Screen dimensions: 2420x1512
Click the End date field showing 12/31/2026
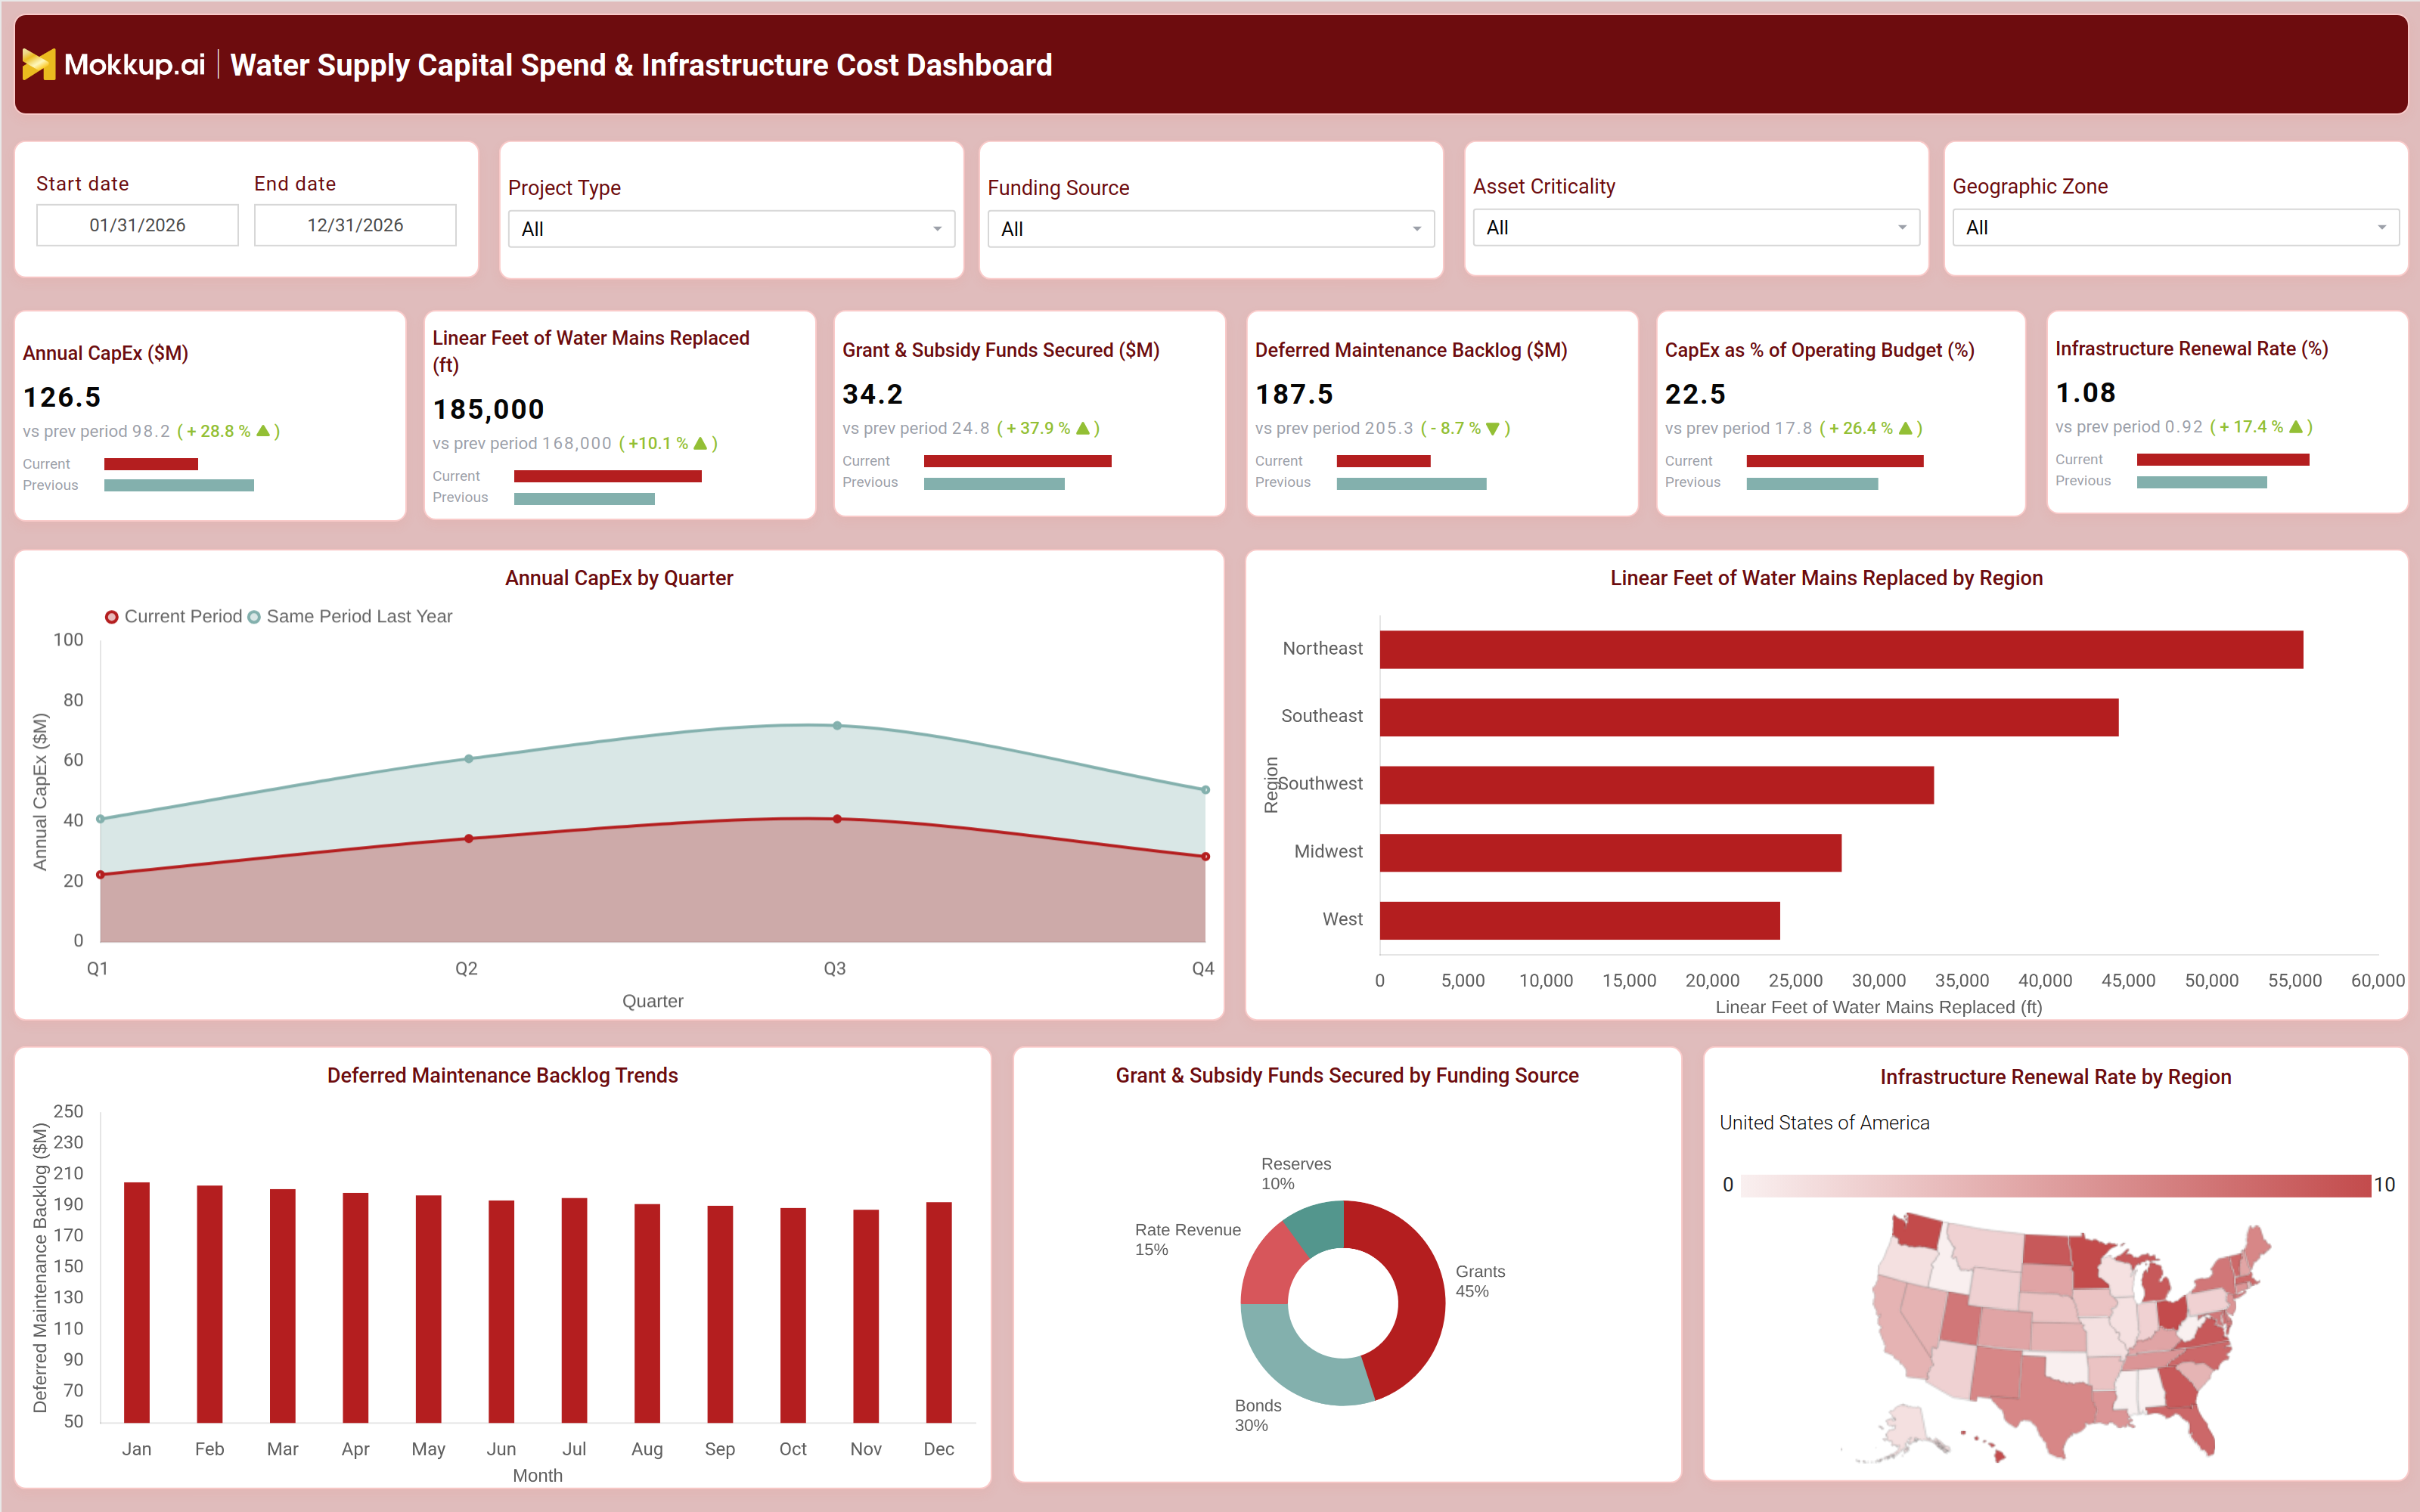click(x=355, y=225)
